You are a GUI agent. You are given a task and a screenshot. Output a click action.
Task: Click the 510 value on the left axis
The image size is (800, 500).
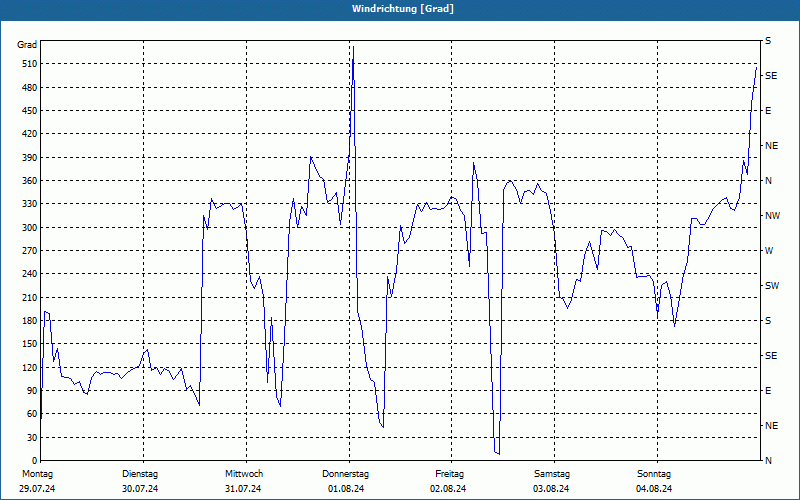(29, 64)
